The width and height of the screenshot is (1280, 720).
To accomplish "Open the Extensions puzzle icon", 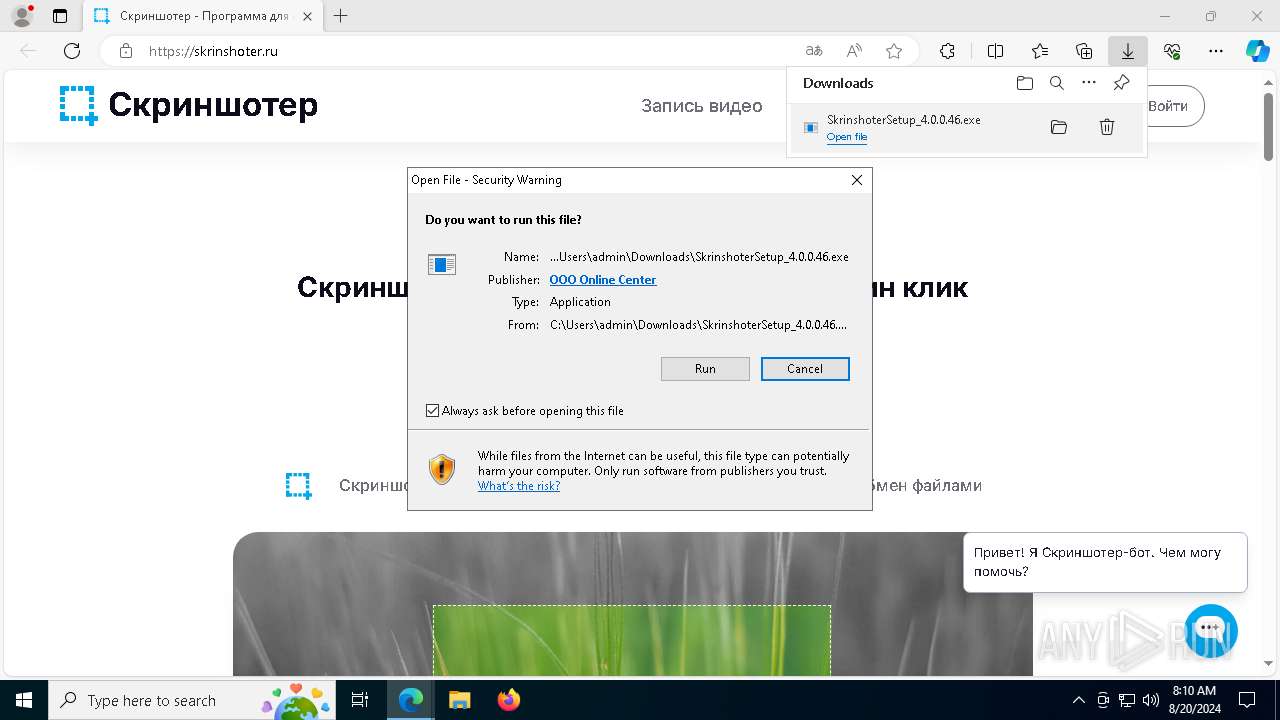I will coord(947,51).
